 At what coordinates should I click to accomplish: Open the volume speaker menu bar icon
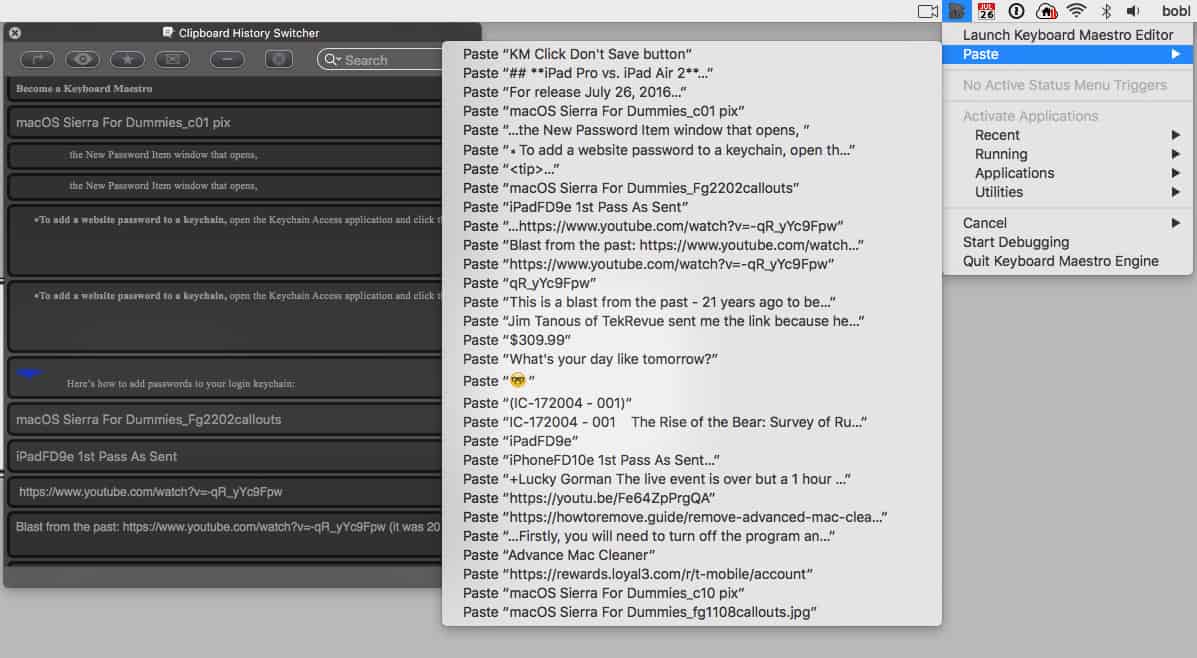(x=1134, y=11)
